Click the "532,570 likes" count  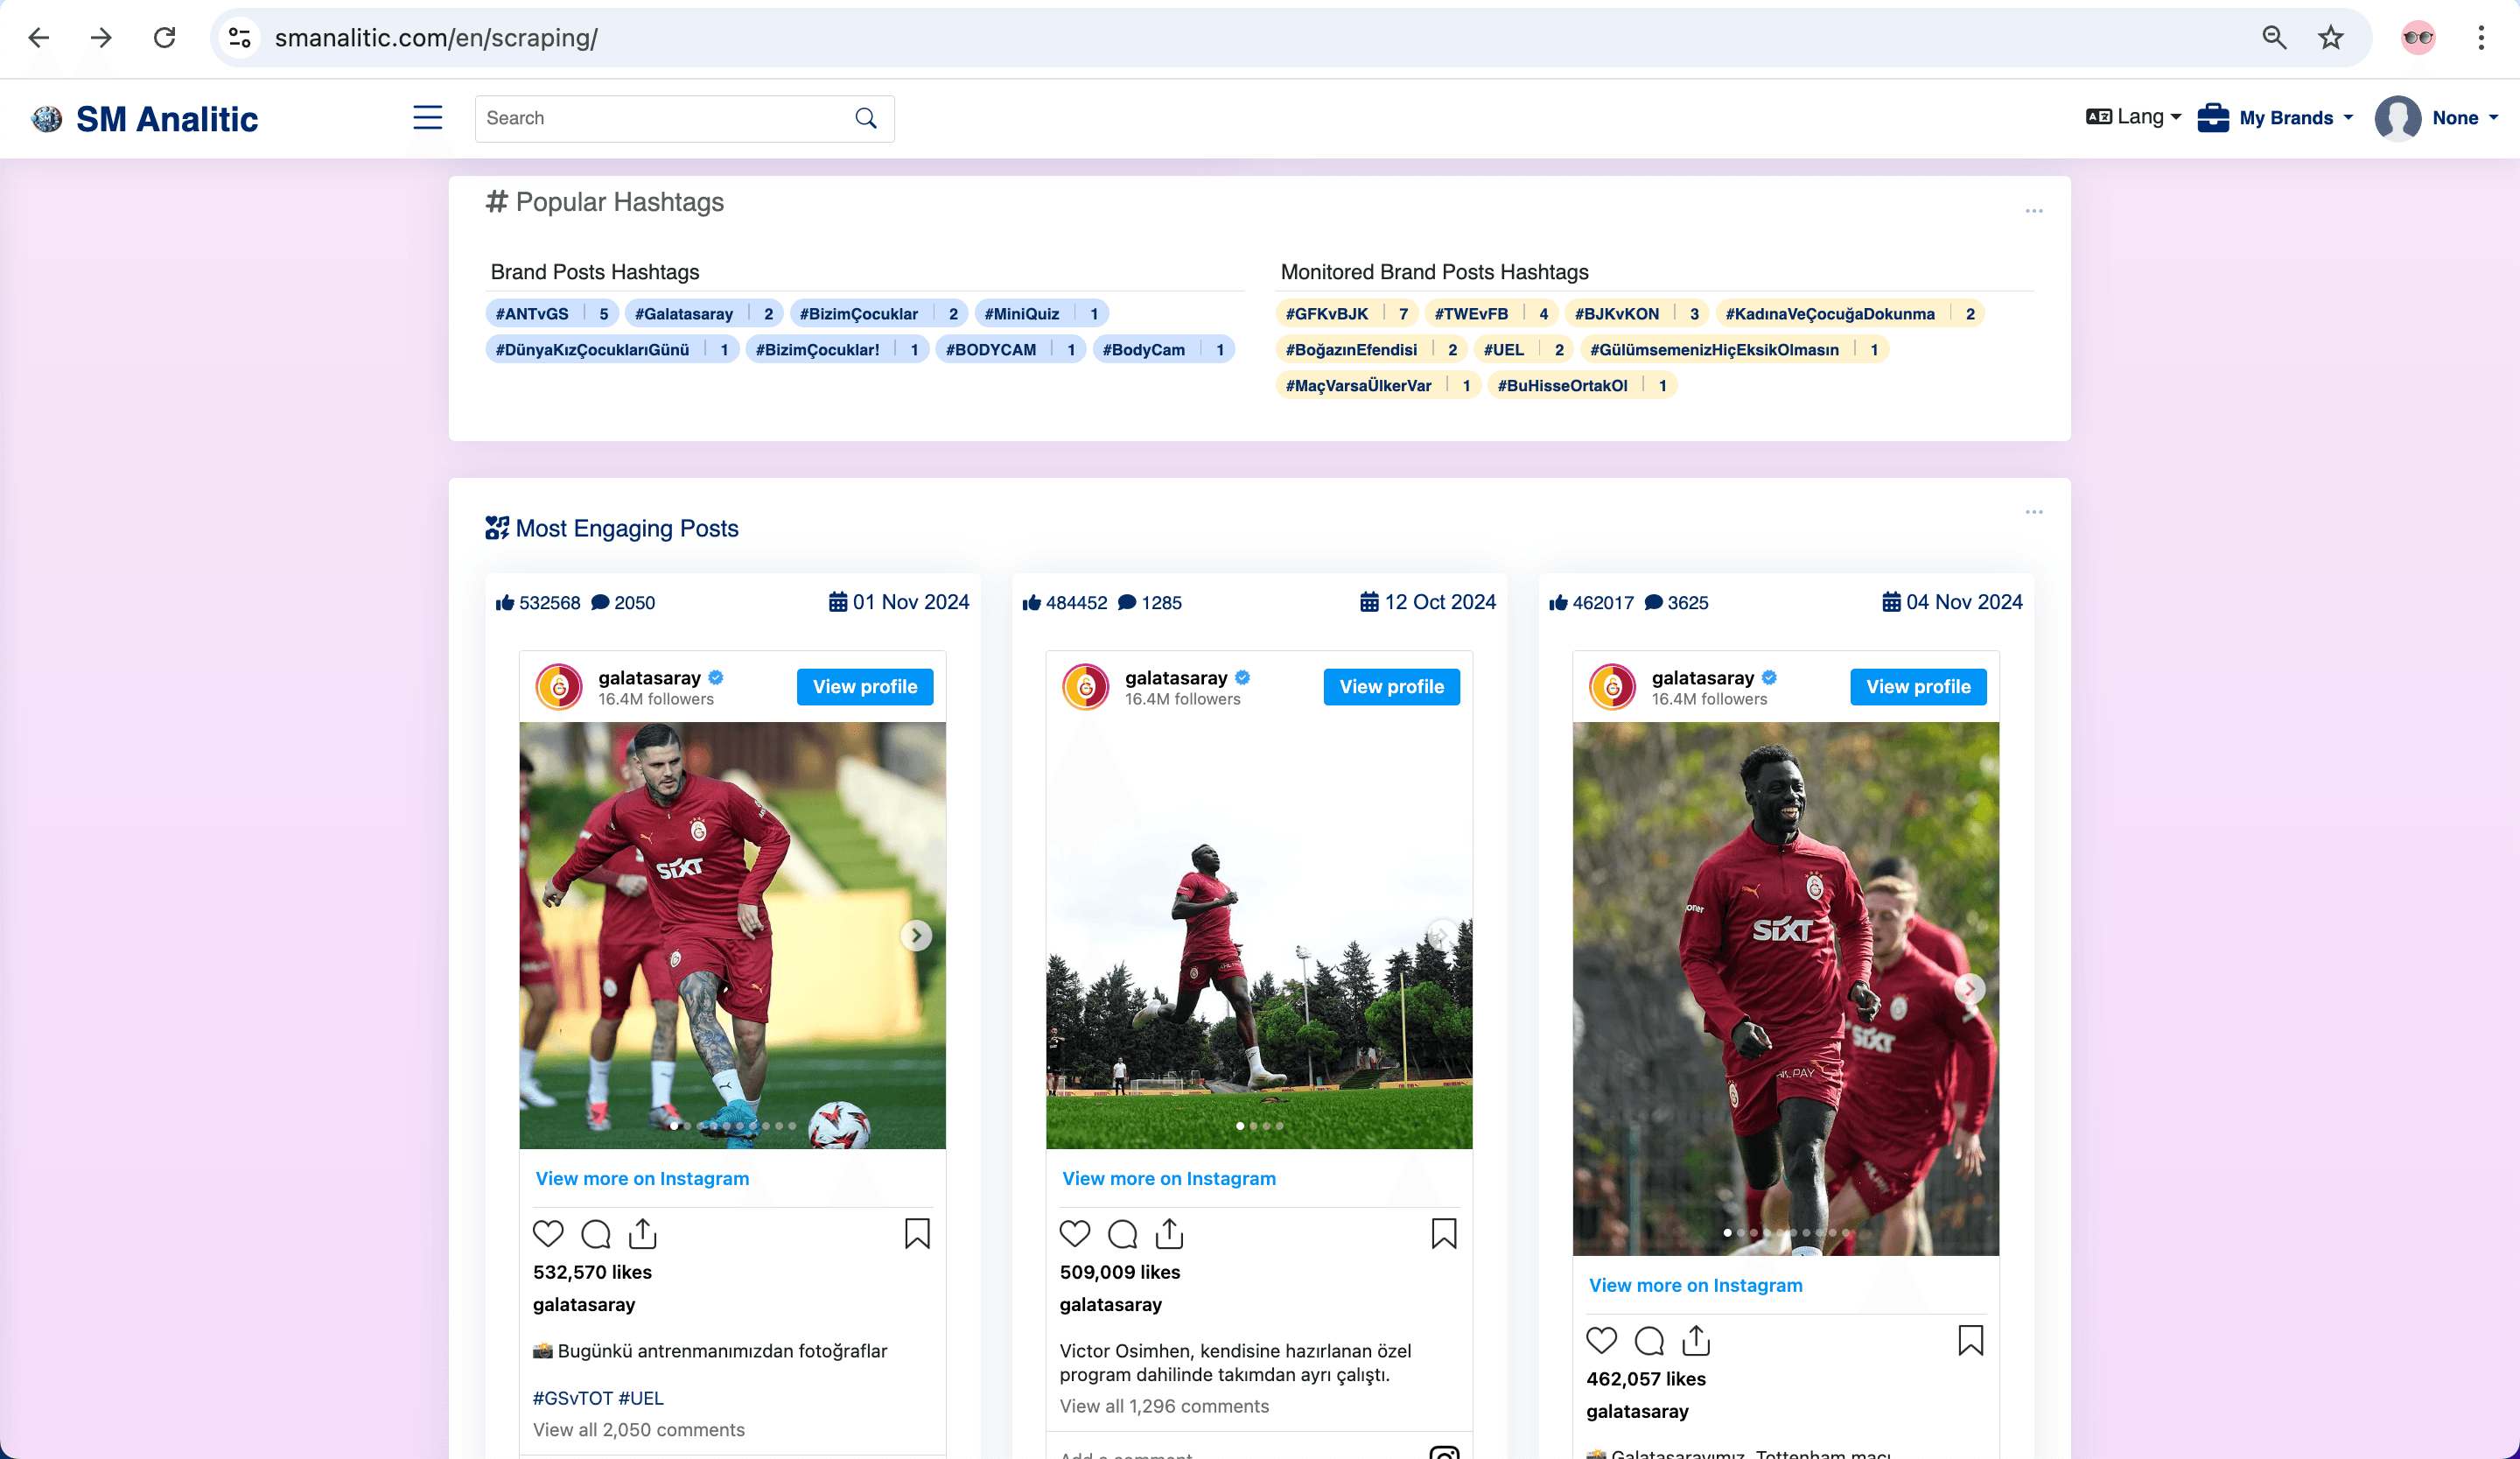pyautogui.click(x=592, y=1273)
